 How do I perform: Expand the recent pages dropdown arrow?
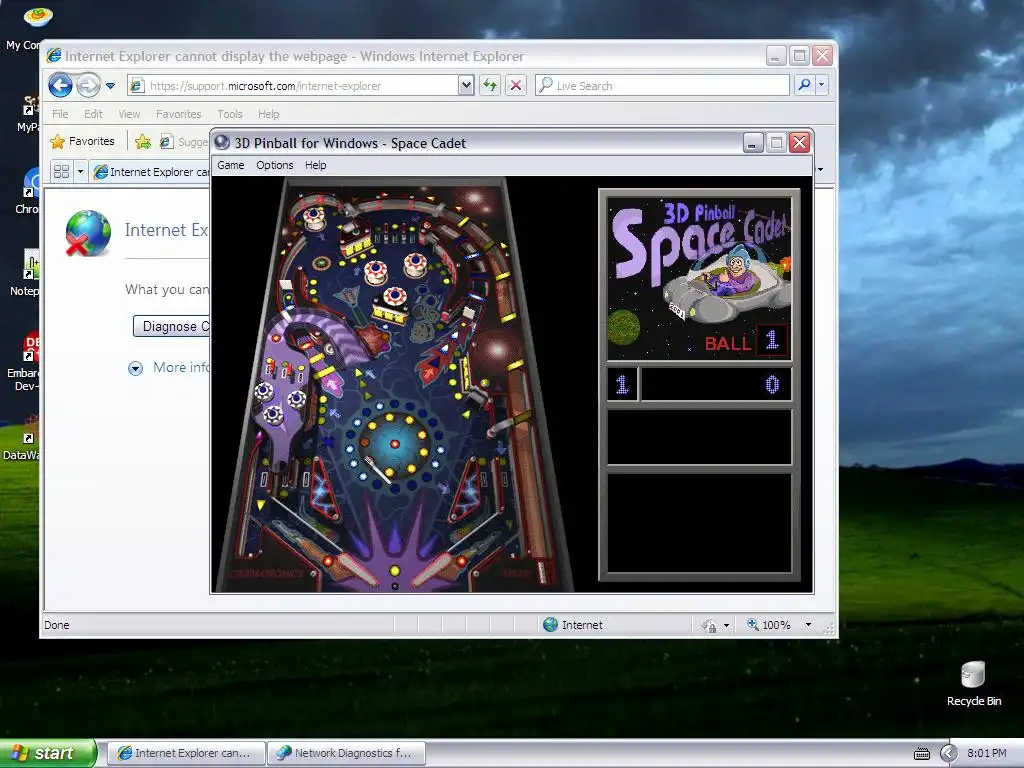tap(110, 86)
